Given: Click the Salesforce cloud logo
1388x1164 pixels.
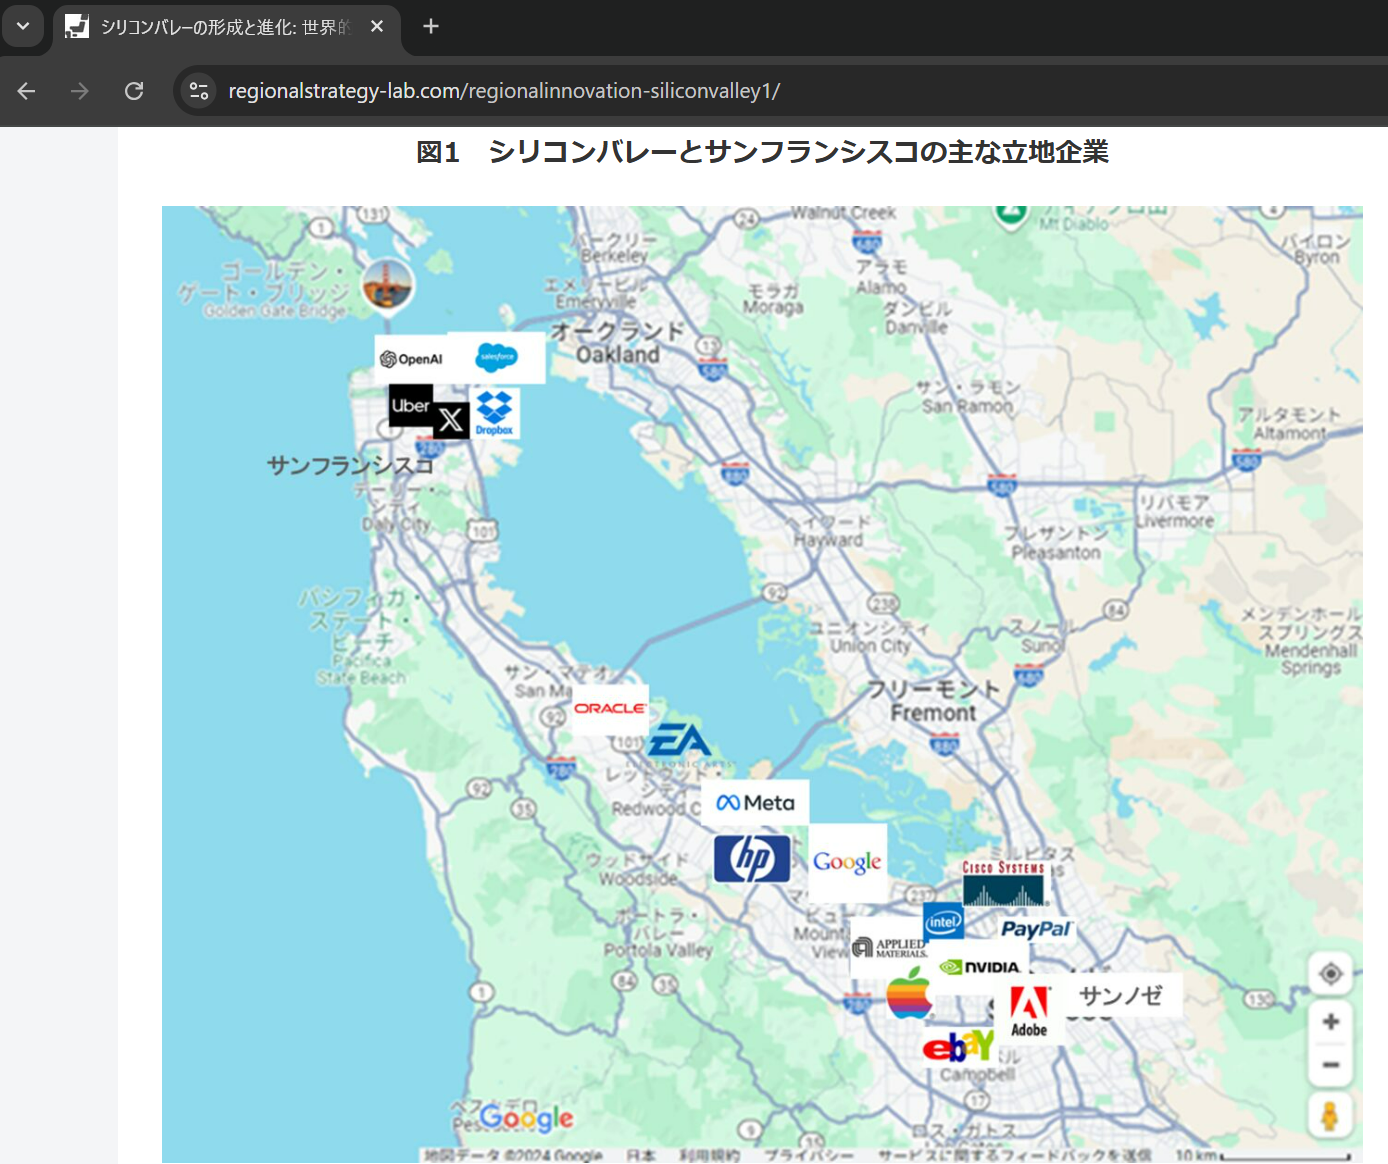Looking at the screenshot, I should tap(497, 357).
